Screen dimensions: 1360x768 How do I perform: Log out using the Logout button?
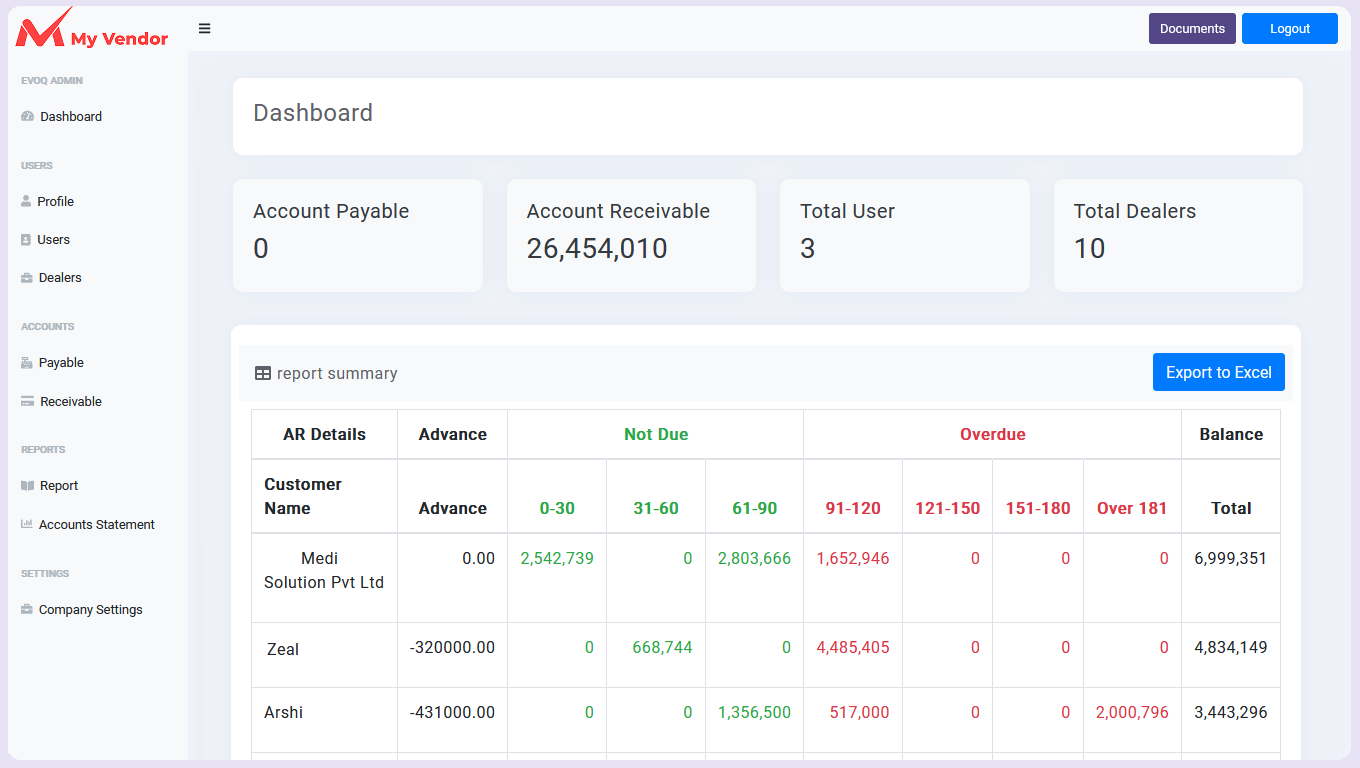[x=1289, y=29]
